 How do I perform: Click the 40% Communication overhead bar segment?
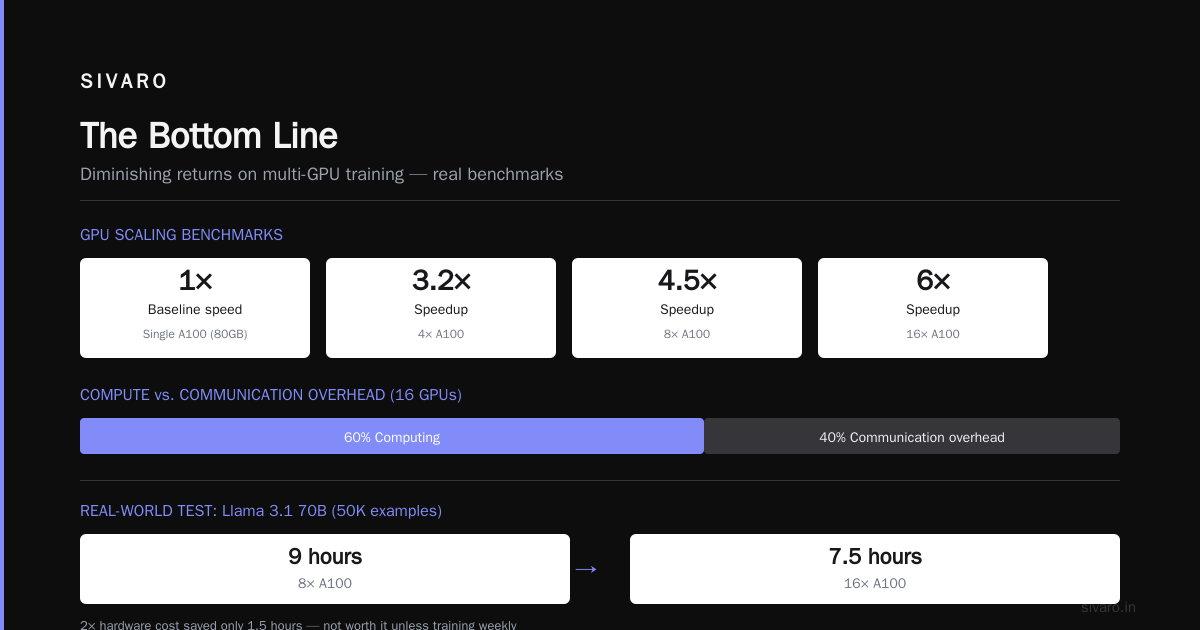click(x=912, y=436)
